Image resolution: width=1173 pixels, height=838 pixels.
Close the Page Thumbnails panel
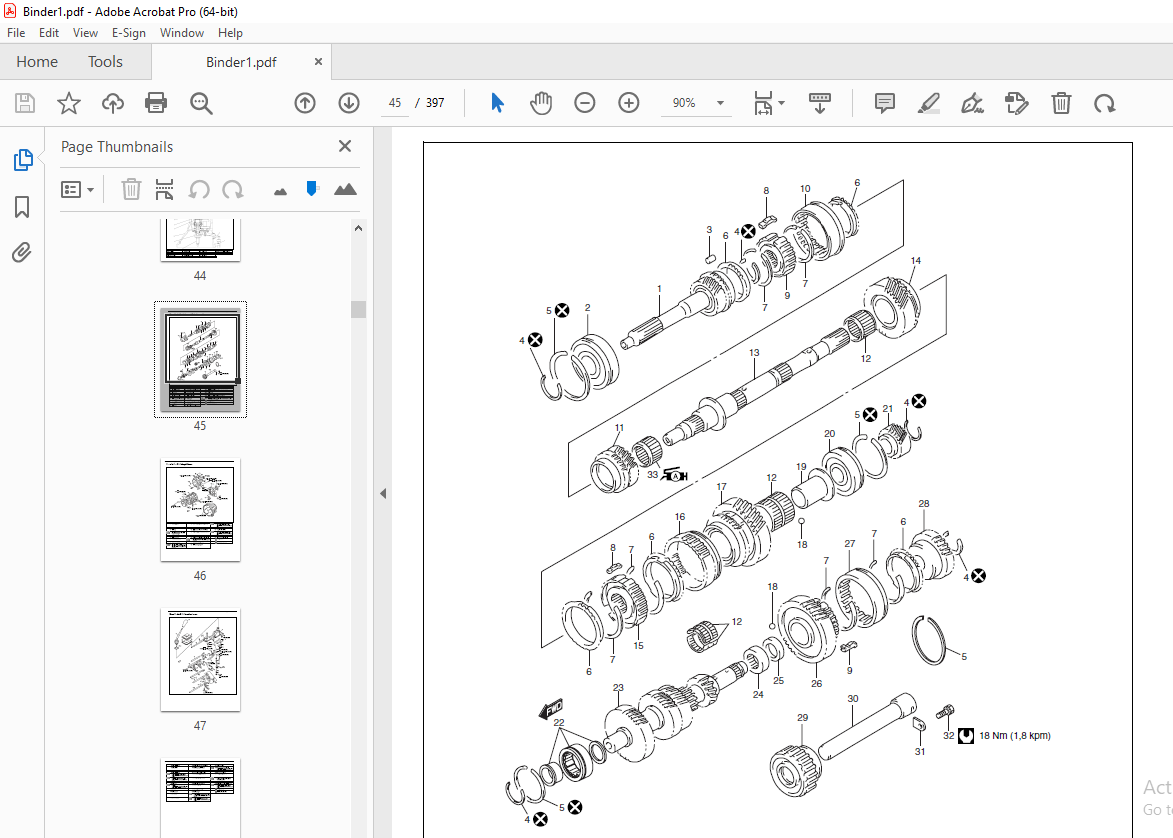tap(345, 146)
